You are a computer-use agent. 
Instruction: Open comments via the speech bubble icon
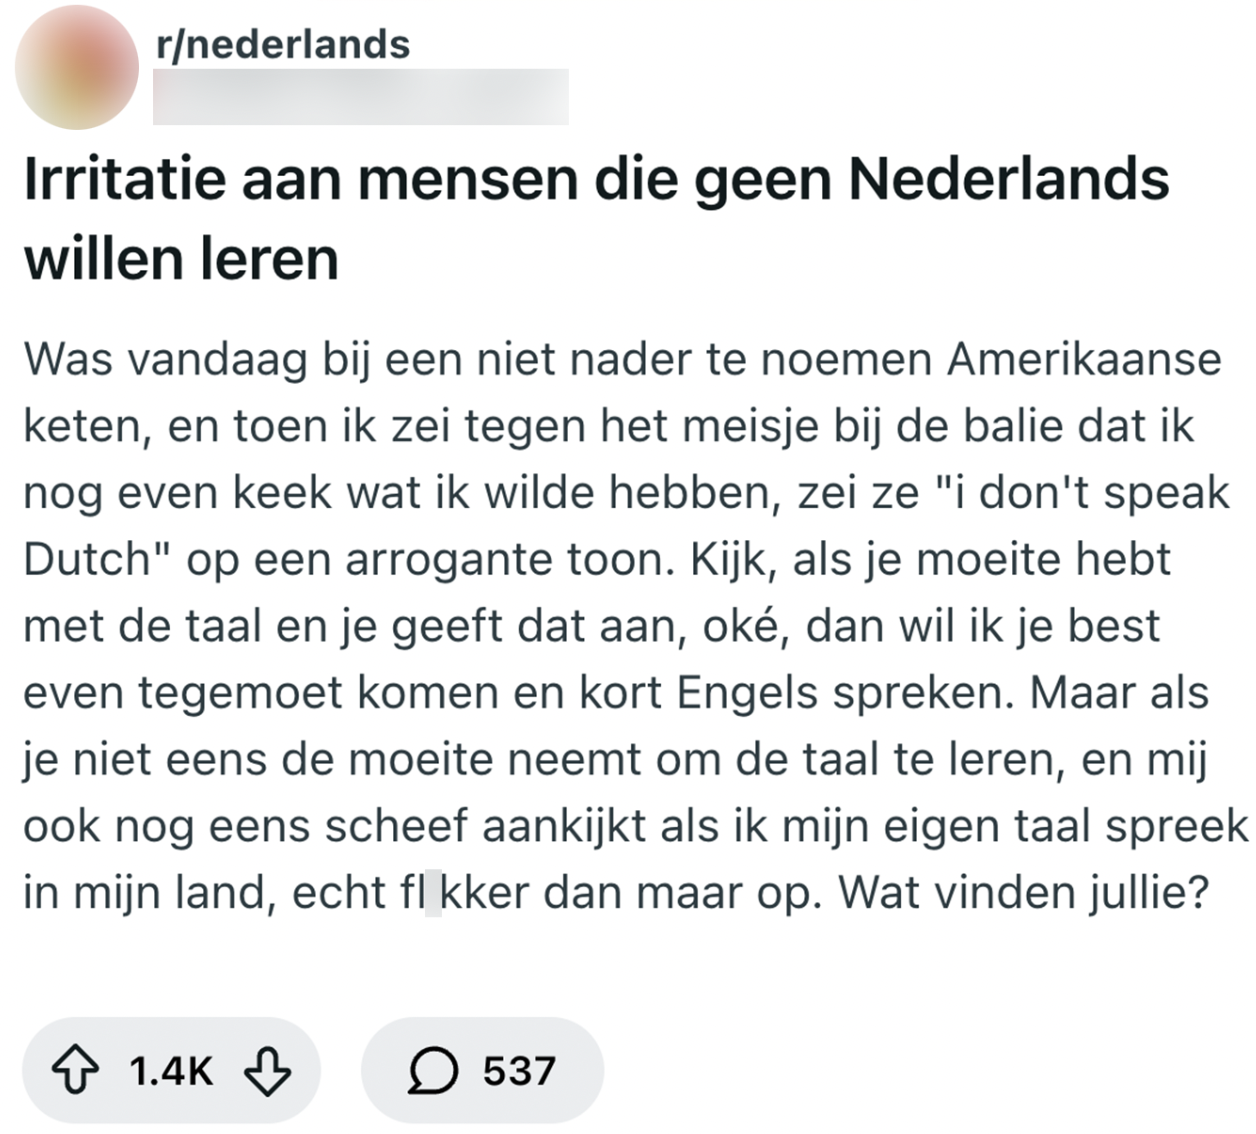click(x=434, y=1069)
